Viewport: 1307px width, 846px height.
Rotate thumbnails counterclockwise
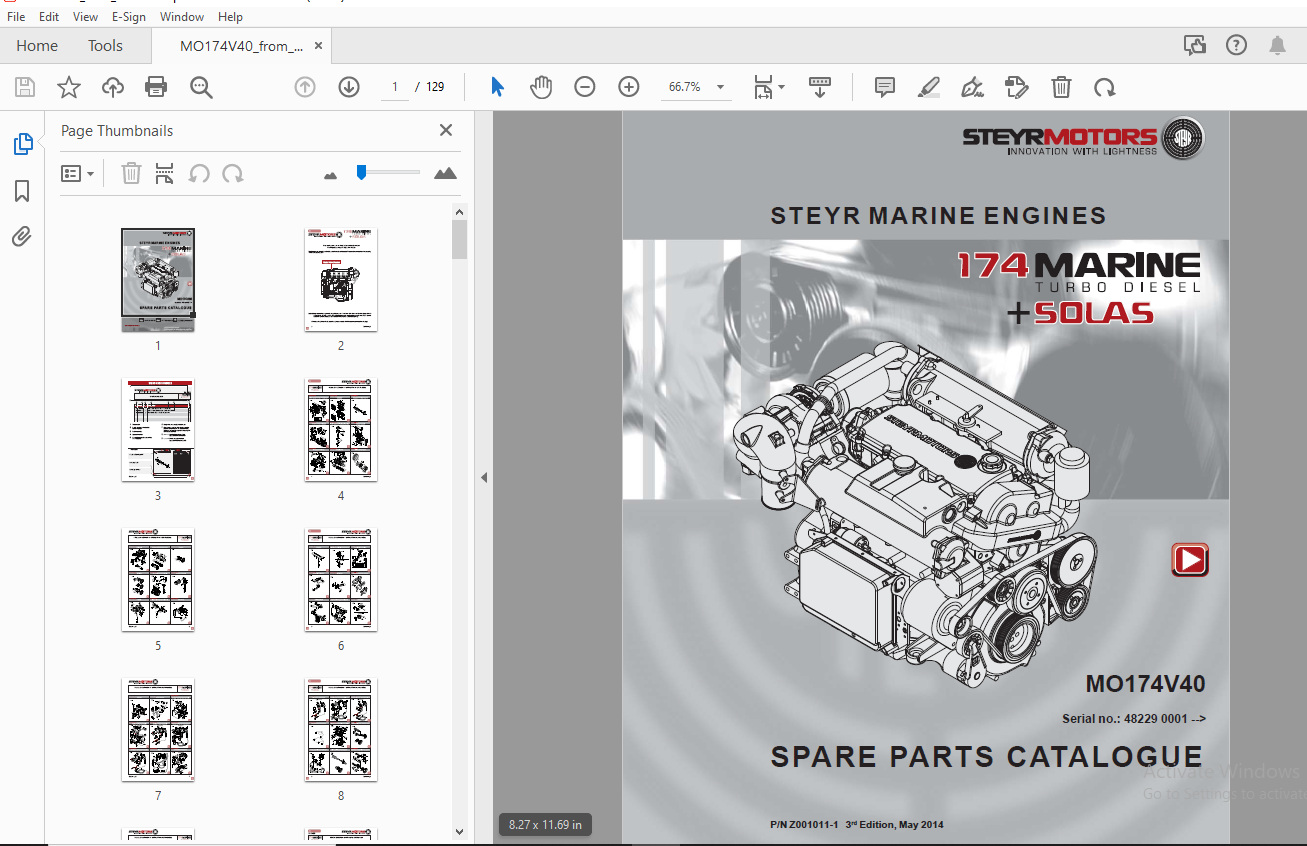199,173
